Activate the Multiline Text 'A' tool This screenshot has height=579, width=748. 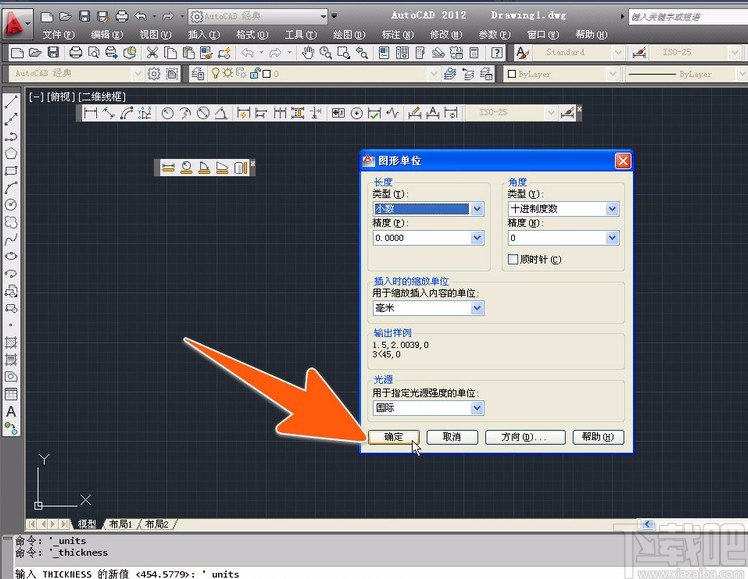coord(11,411)
